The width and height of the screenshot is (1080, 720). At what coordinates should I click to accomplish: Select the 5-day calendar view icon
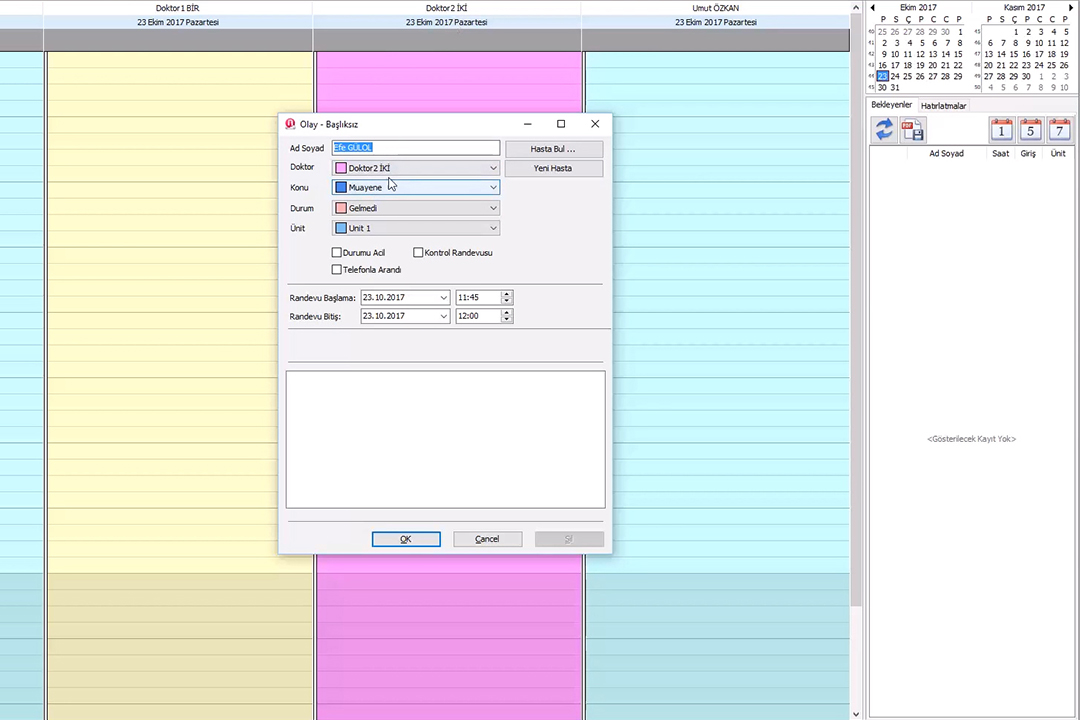click(x=1030, y=129)
